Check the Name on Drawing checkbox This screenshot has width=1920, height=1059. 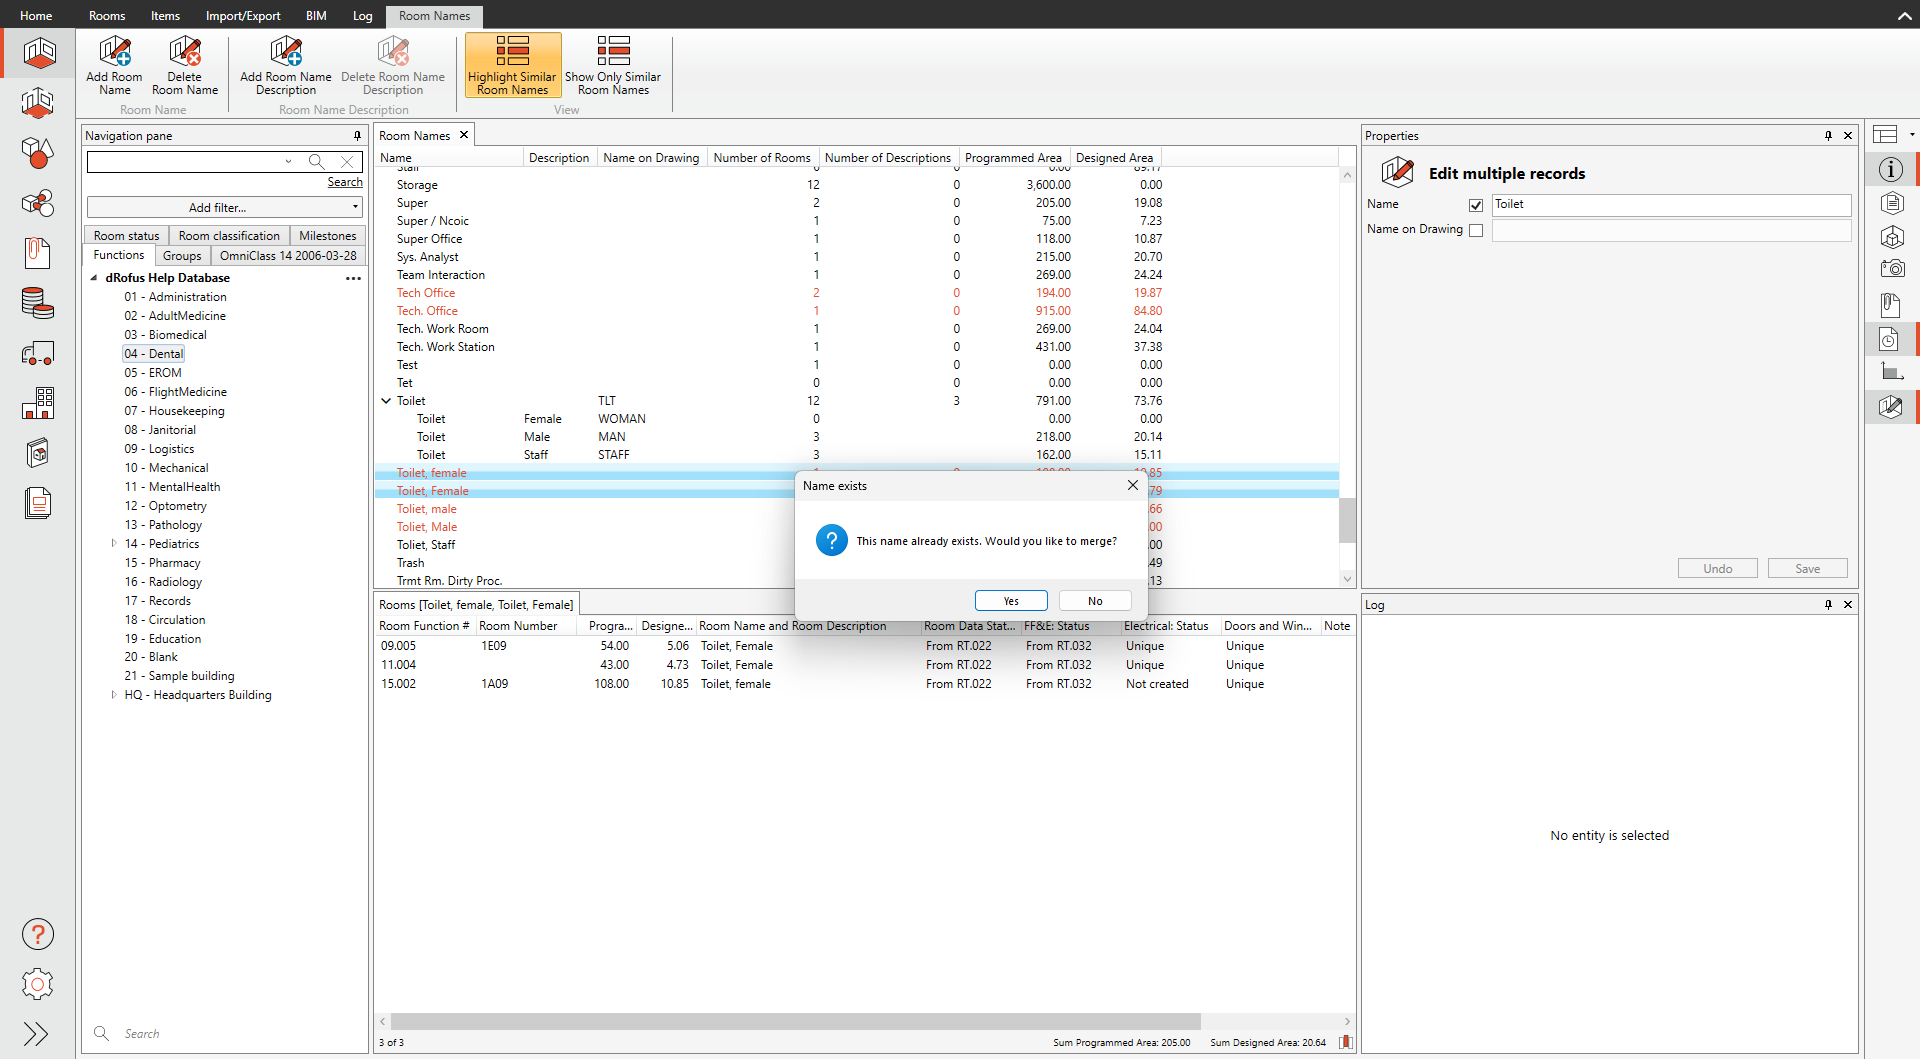(x=1476, y=230)
